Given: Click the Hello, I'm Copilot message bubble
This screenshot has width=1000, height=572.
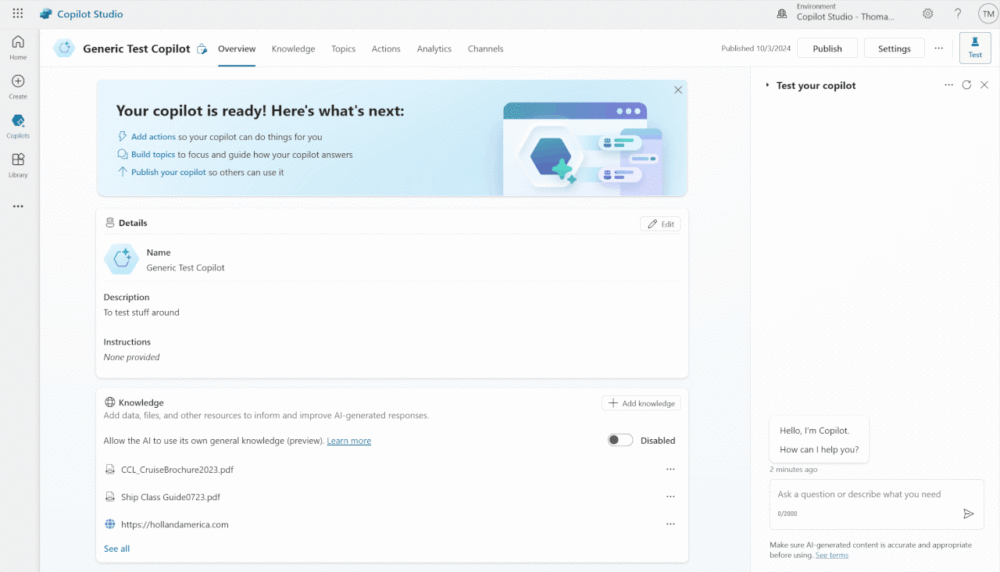Looking at the screenshot, I should tap(819, 440).
